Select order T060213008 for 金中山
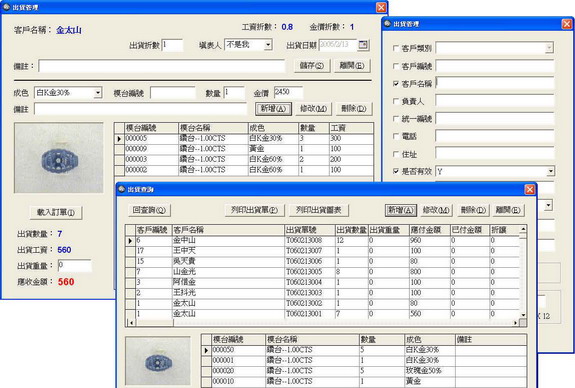The image size is (575, 388). (323, 241)
